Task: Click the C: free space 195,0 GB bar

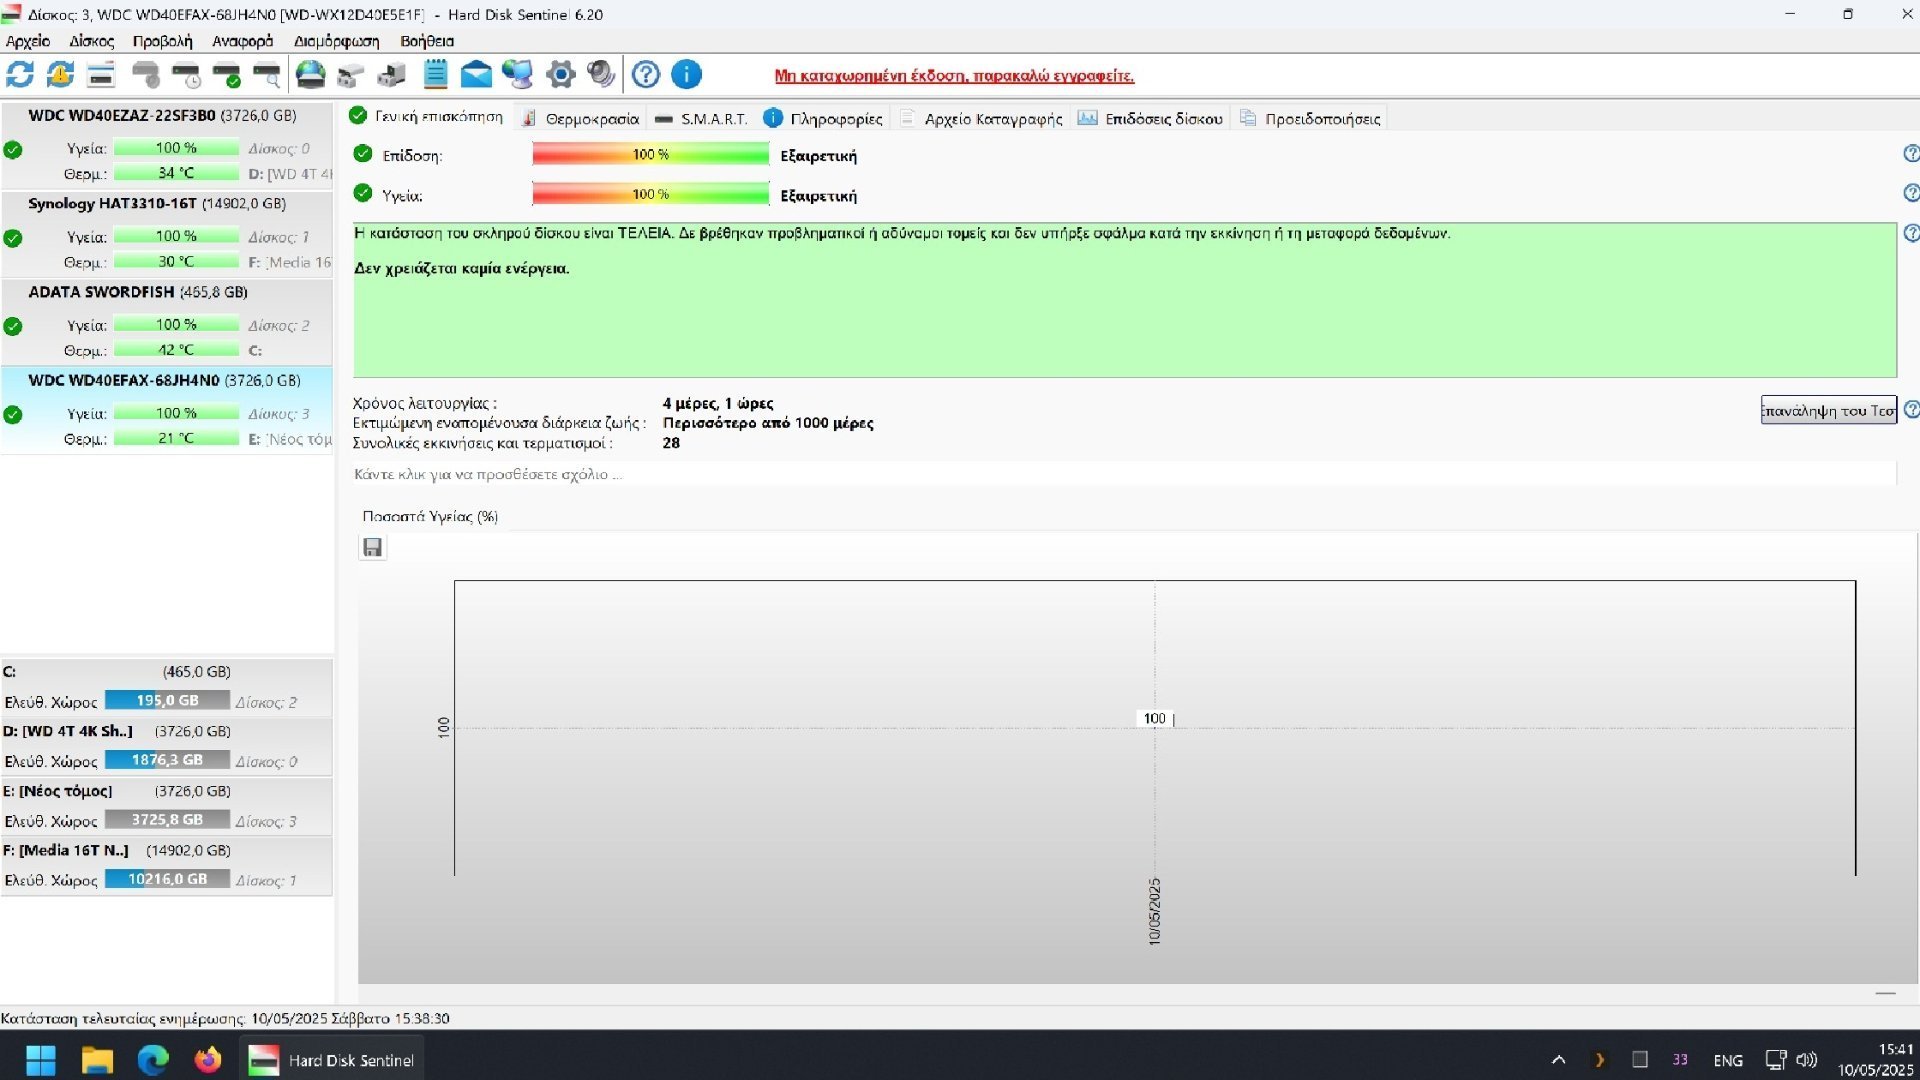Action: (x=167, y=700)
